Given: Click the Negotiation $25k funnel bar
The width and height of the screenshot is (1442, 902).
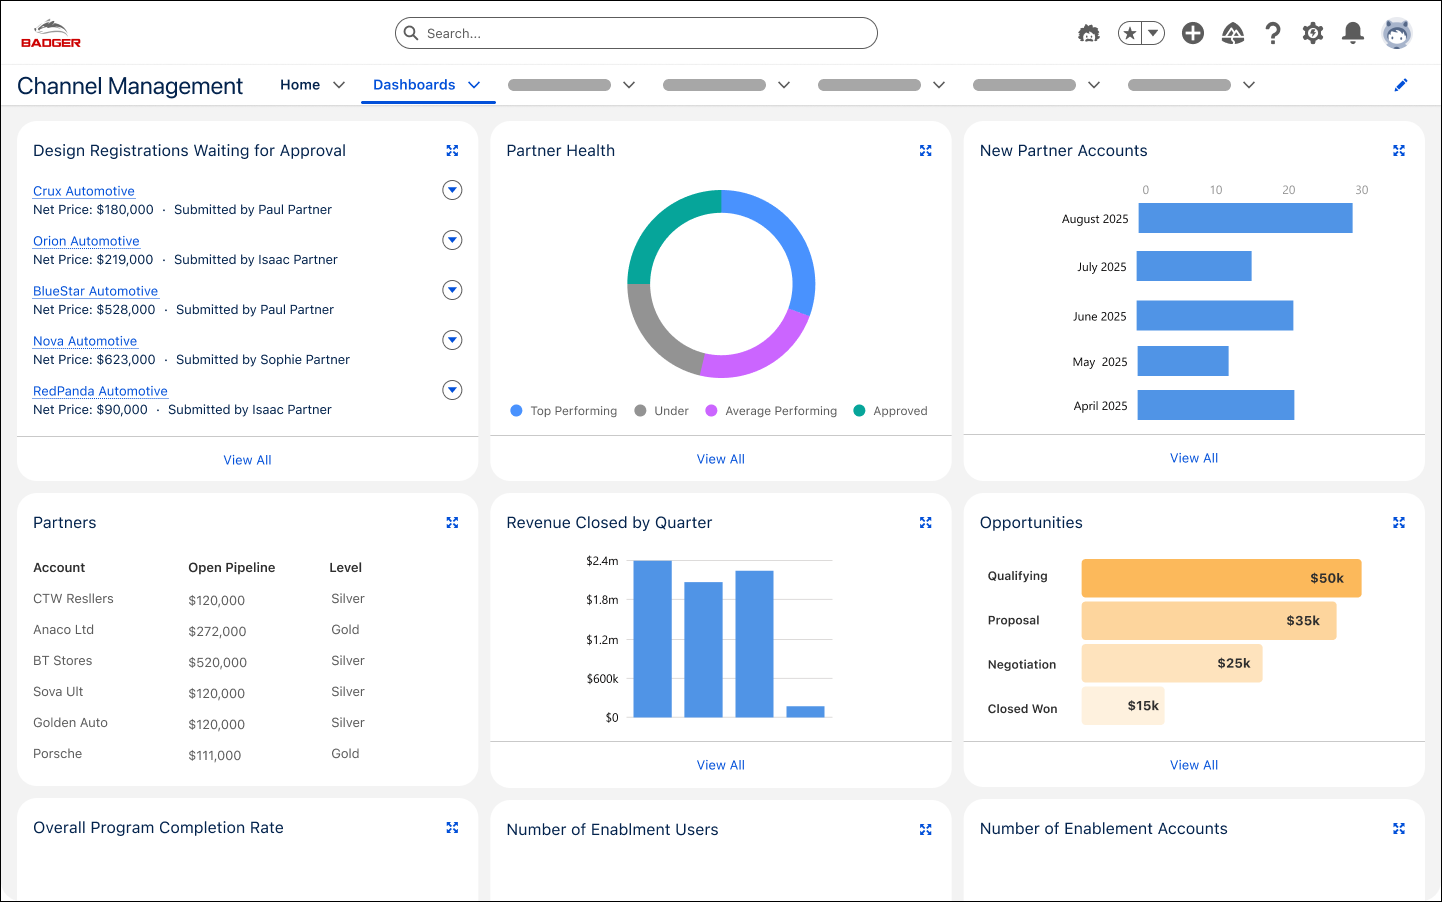Looking at the screenshot, I should 1172,663.
